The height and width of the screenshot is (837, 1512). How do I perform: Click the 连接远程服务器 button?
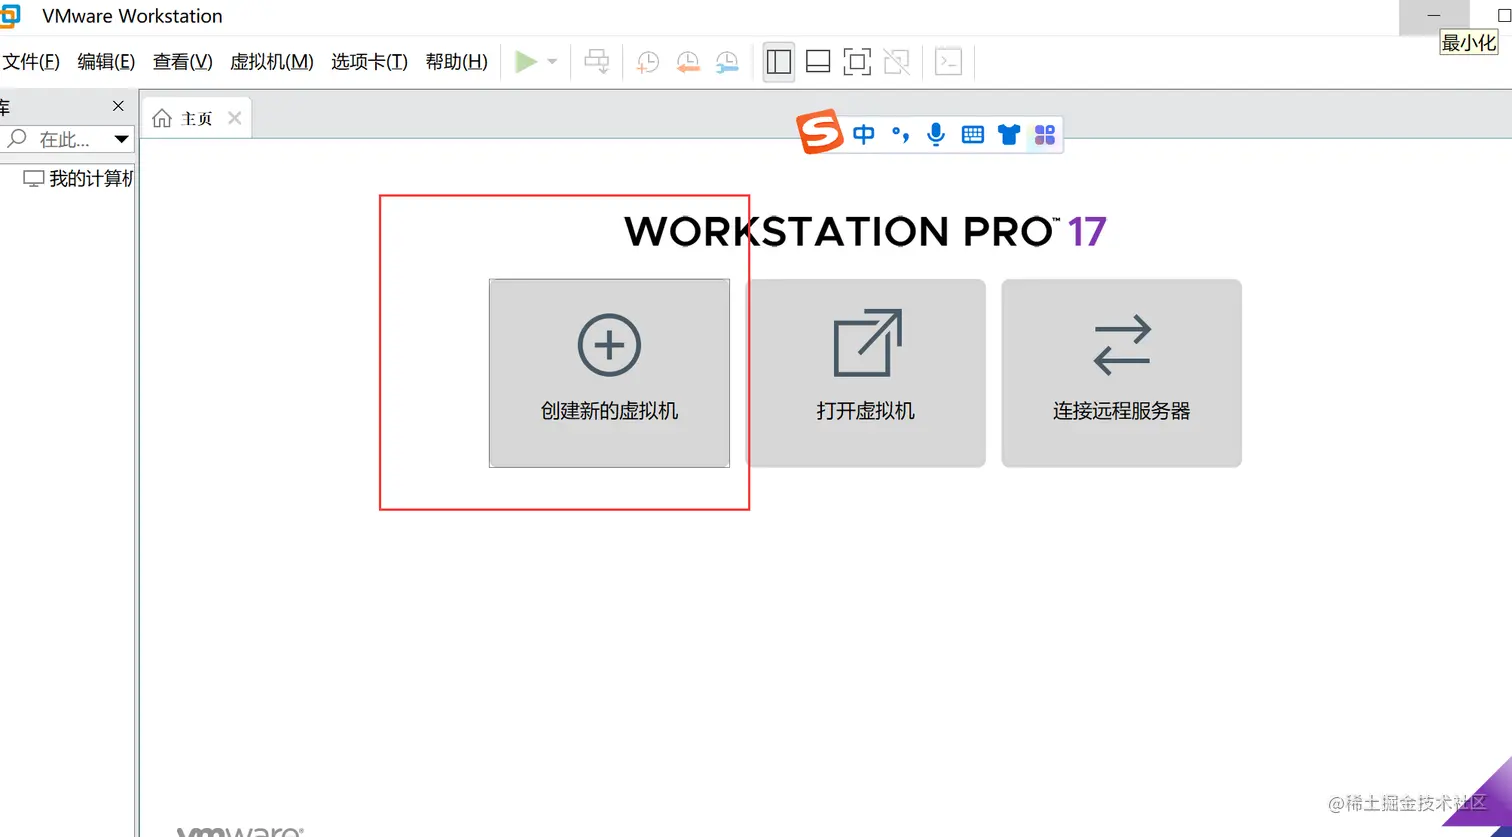[x=1122, y=373]
